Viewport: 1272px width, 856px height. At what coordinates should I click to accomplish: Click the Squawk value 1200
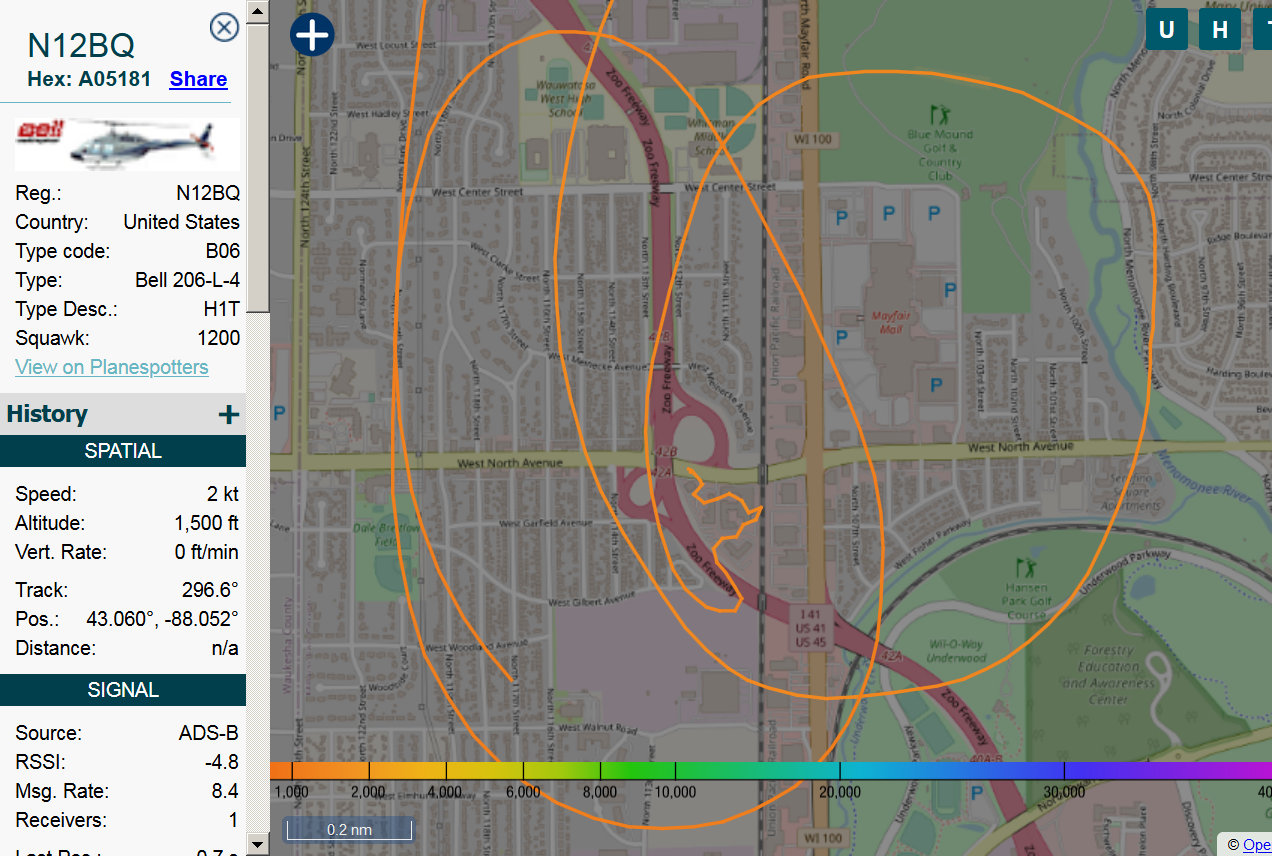218,338
